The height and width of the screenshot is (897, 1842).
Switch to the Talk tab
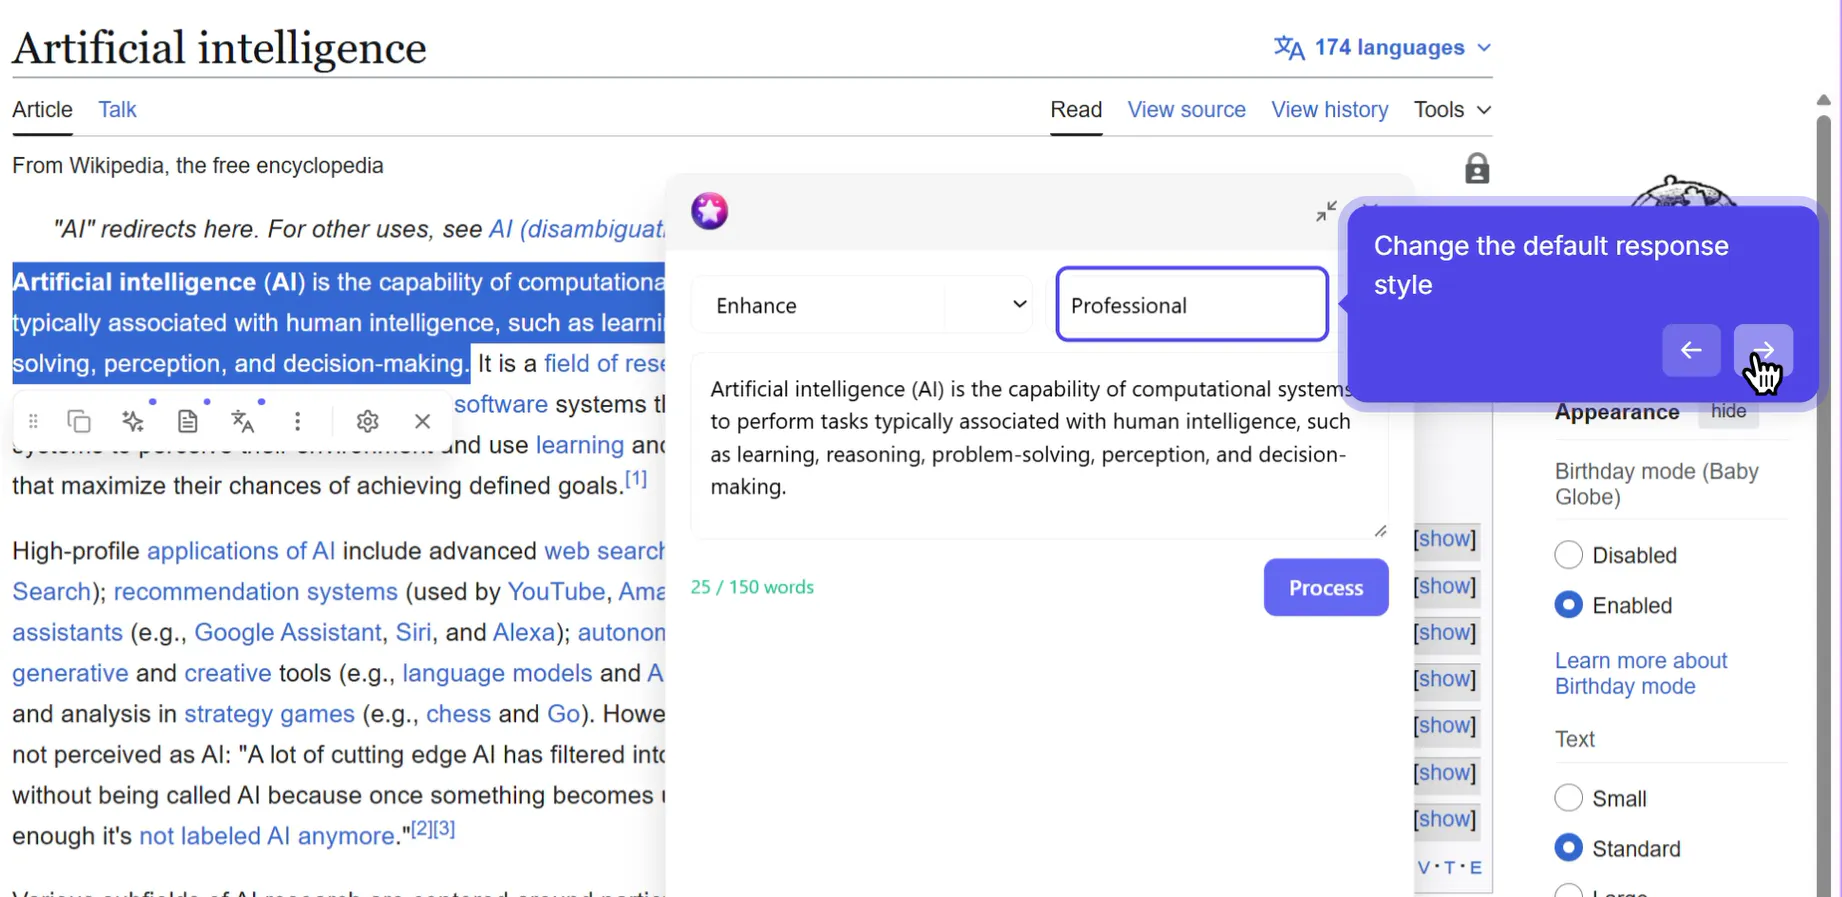click(117, 109)
